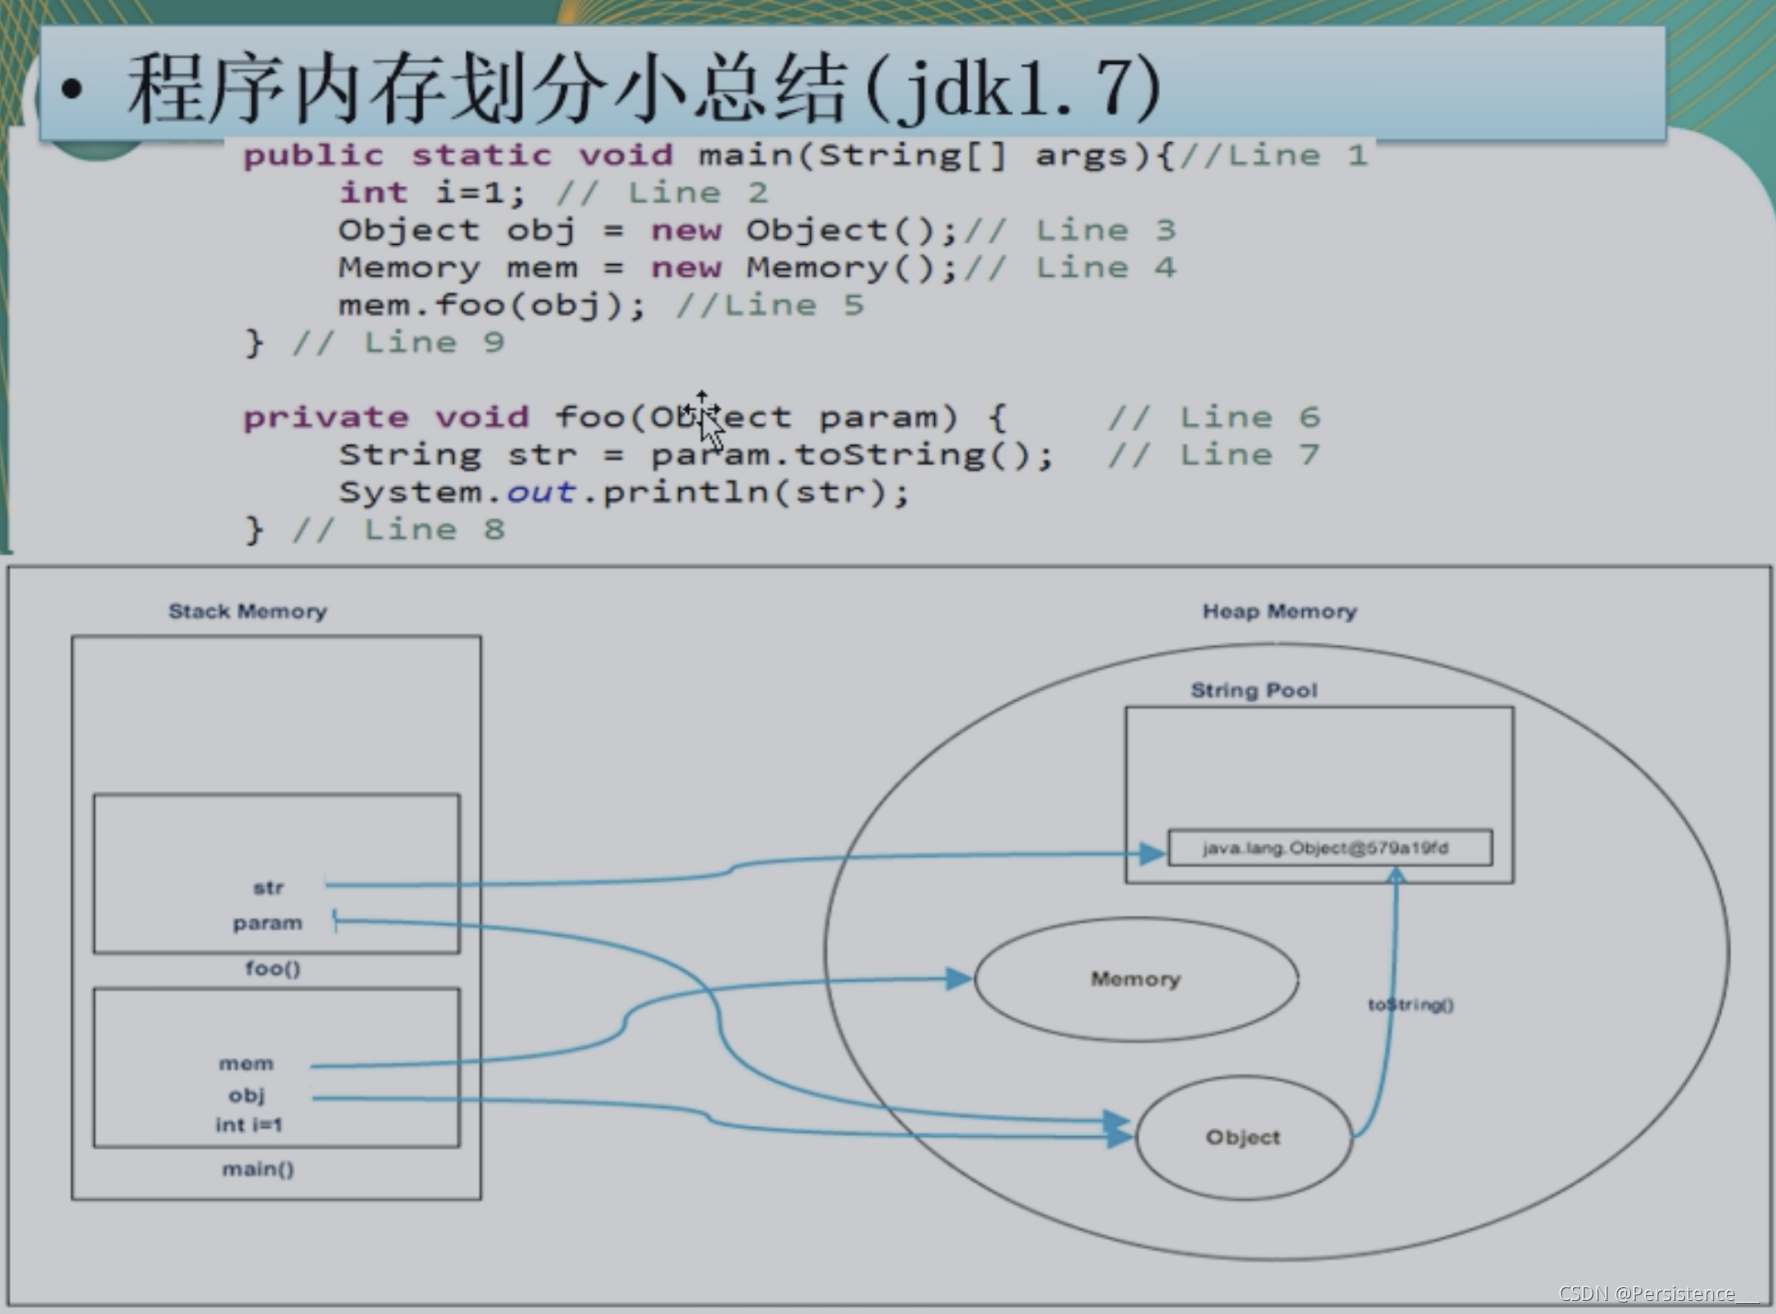Click the 'toString()' arrow label

coord(1411,1004)
